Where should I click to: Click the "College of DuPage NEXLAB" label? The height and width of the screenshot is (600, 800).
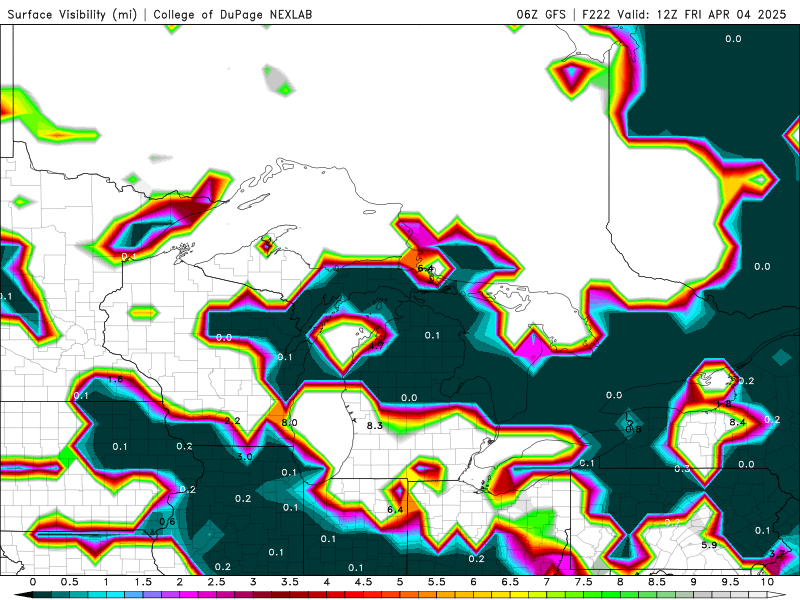coord(233,14)
